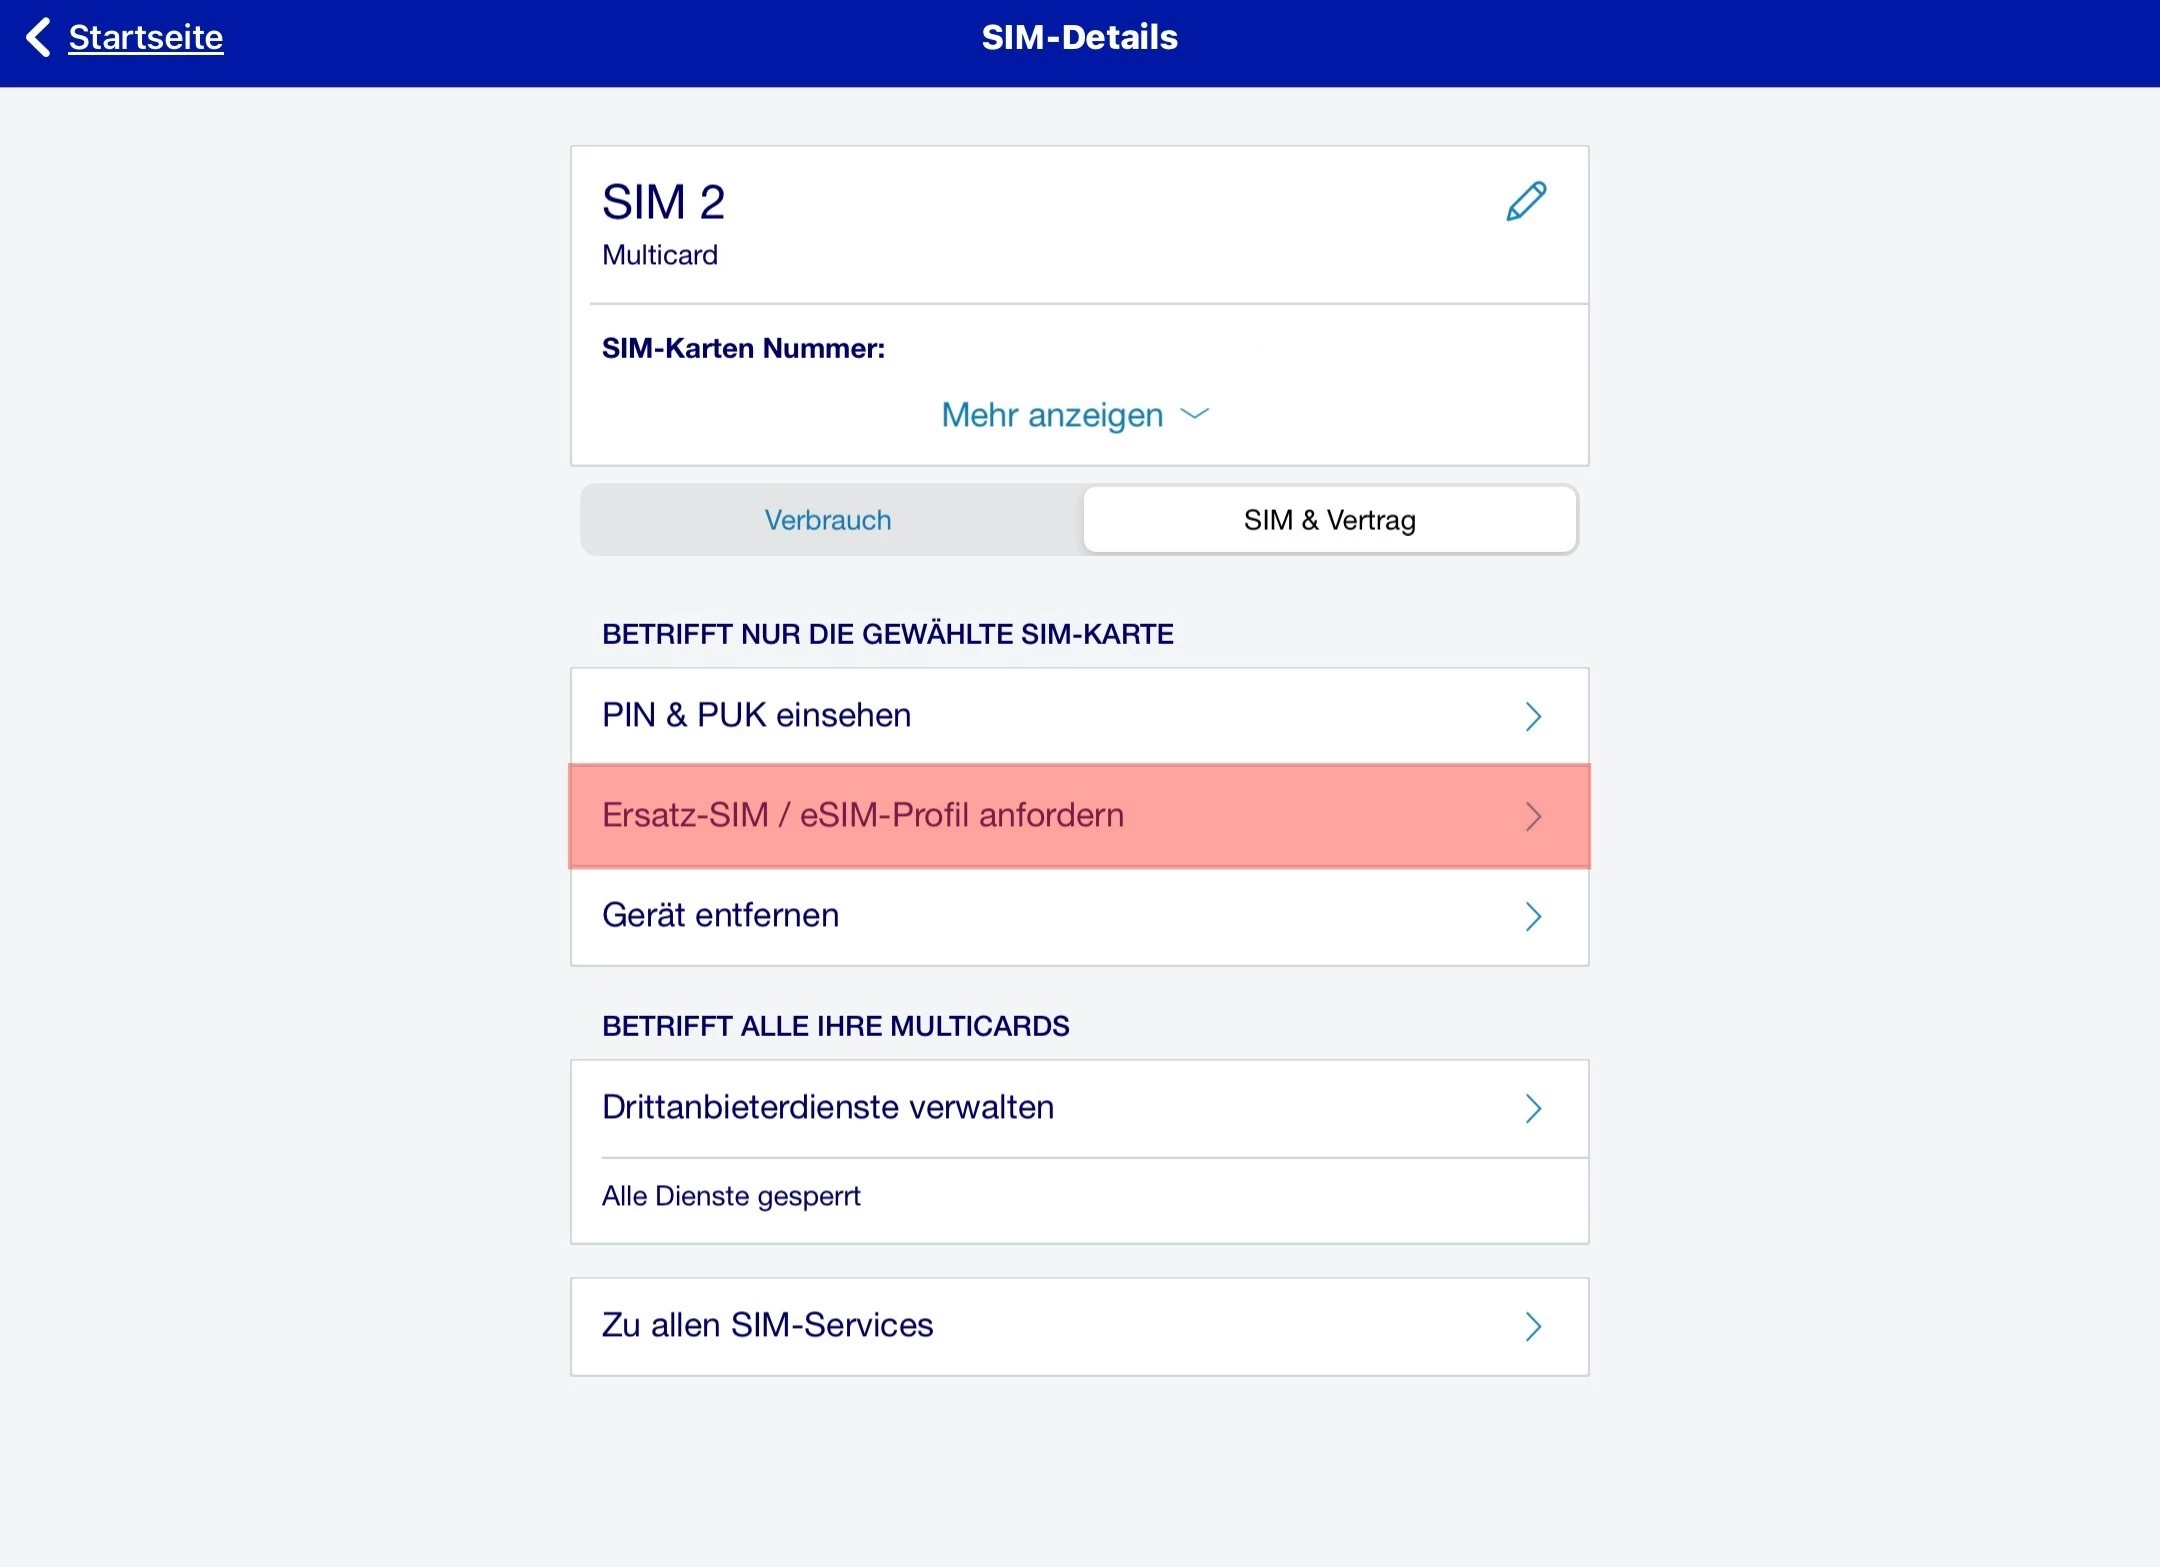Tap the SIM-Karten Nummer label

click(743, 348)
